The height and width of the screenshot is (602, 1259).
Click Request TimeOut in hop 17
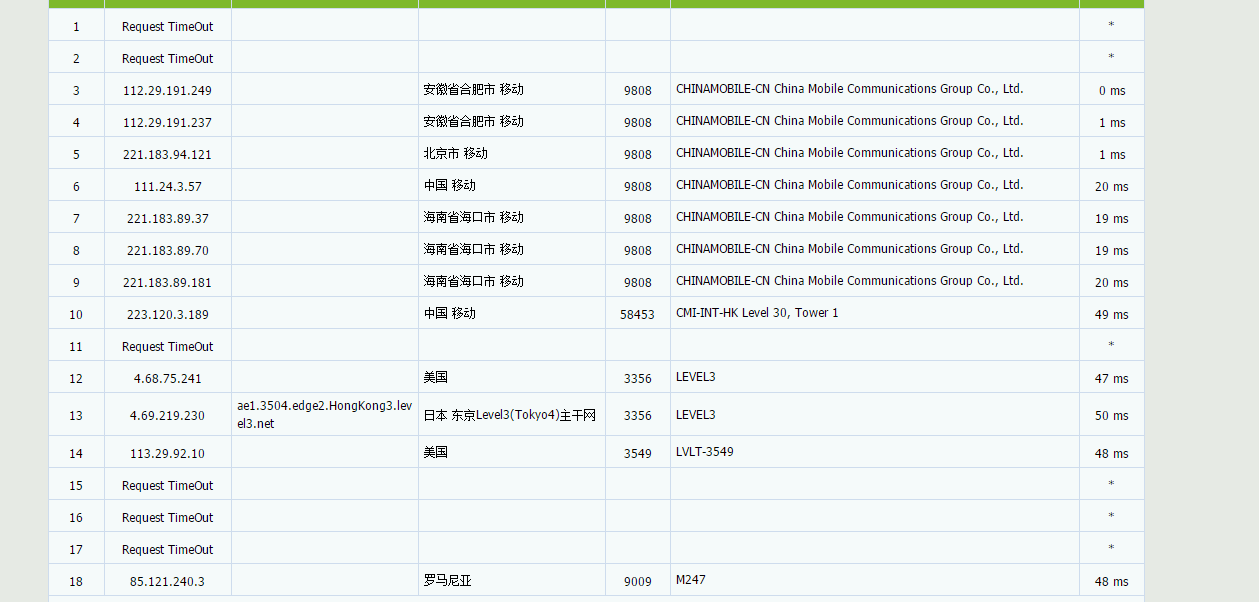tap(167, 549)
